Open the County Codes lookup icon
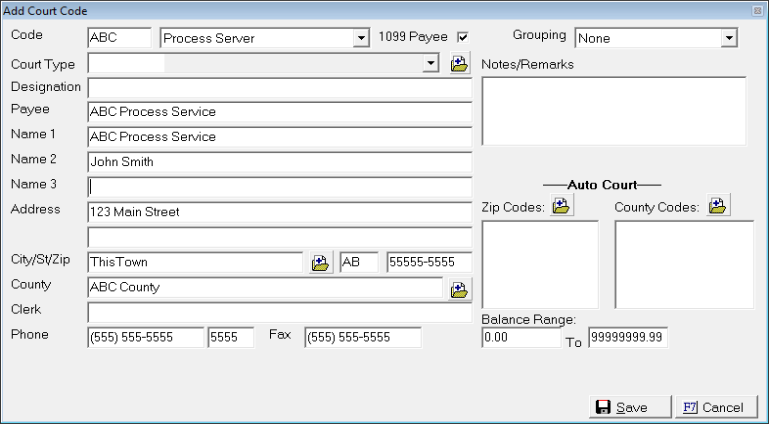 [717, 206]
